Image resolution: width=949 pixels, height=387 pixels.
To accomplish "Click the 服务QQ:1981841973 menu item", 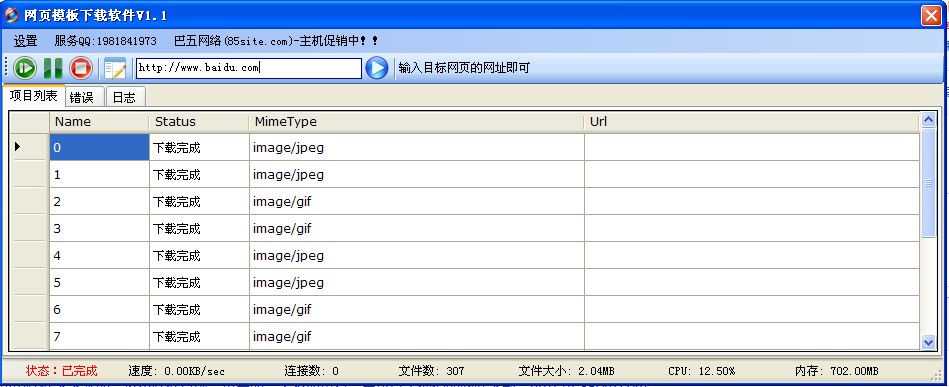I will [105, 41].
